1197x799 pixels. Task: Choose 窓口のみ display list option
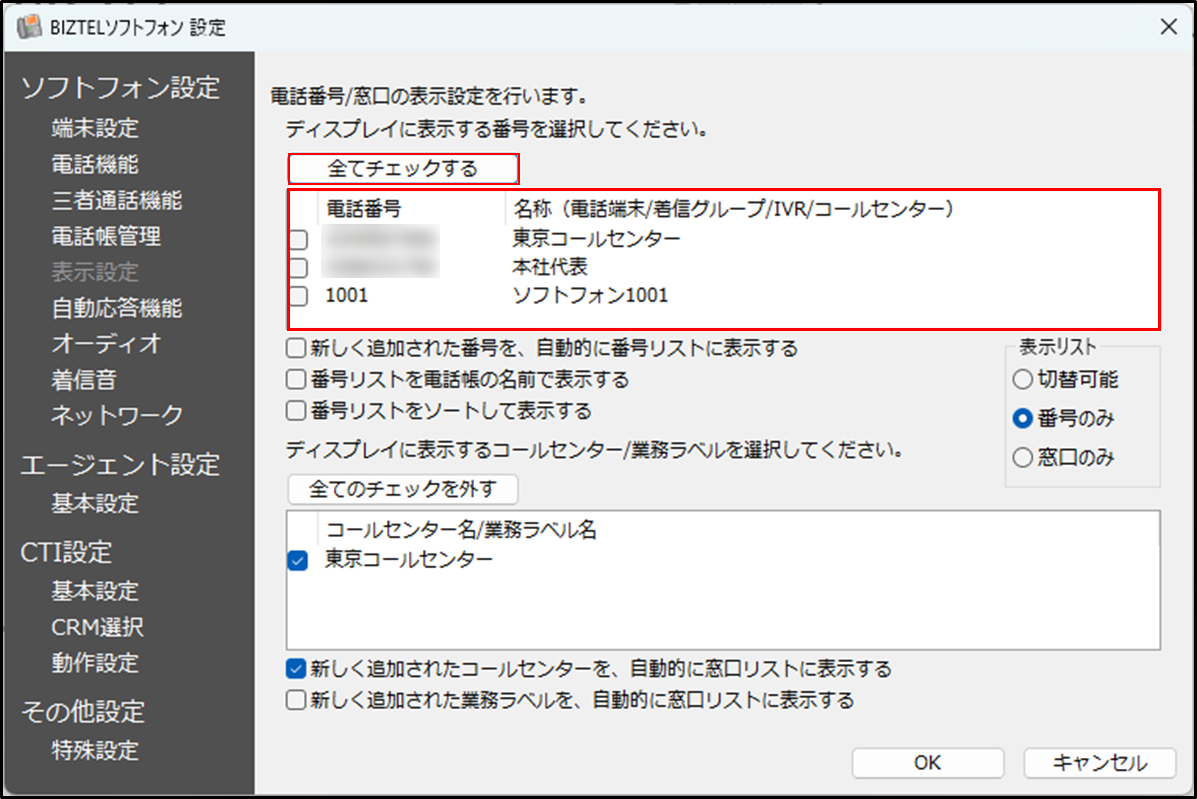(x=1021, y=458)
